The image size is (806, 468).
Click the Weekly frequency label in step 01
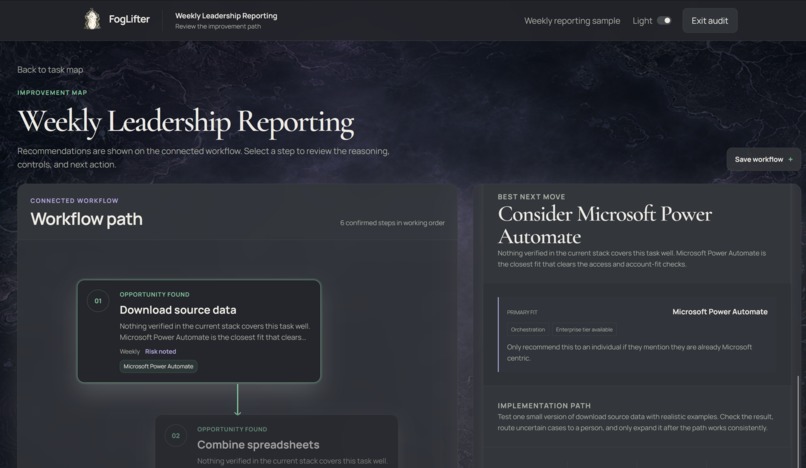coord(130,351)
